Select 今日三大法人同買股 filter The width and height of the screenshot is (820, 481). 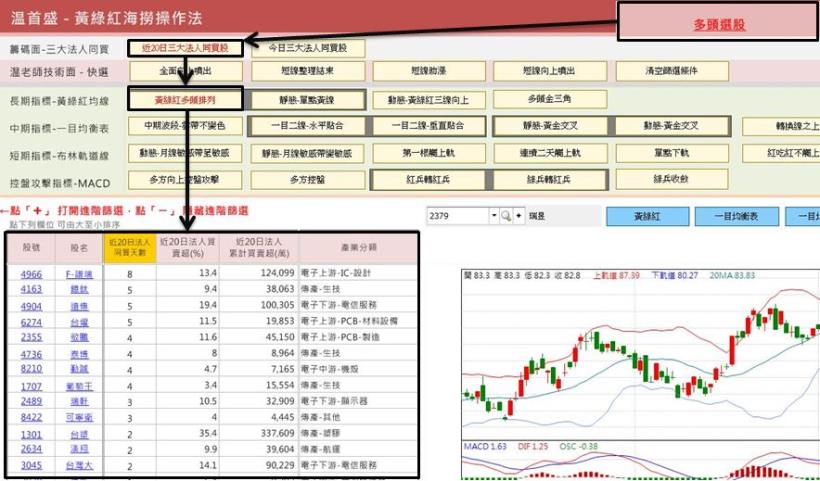[308, 49]
